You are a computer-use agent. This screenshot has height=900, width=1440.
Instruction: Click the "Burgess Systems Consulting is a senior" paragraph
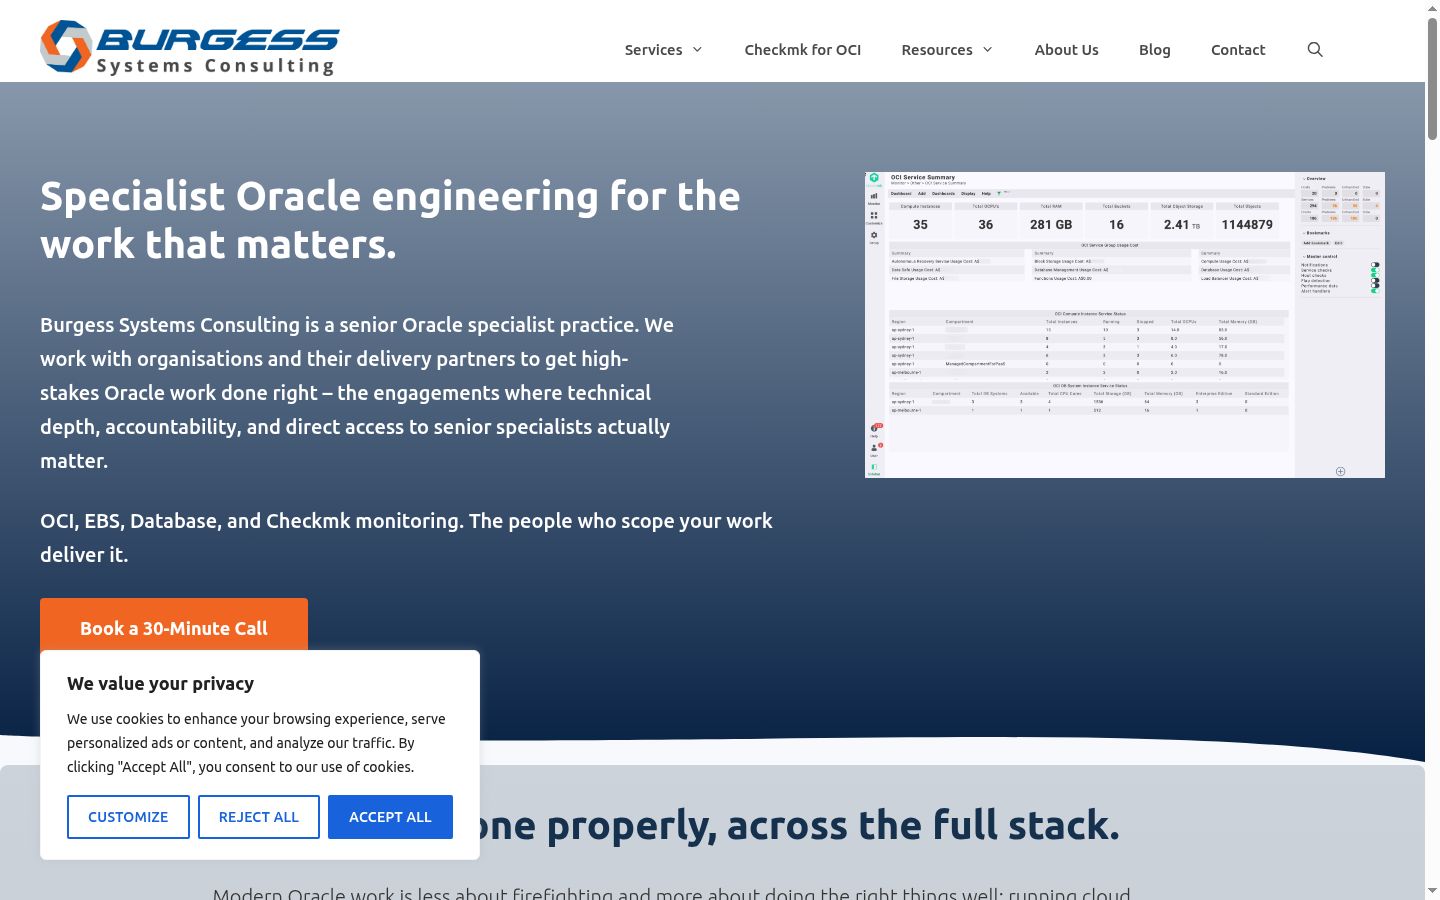pyautogui.click(x=357, y=393)
